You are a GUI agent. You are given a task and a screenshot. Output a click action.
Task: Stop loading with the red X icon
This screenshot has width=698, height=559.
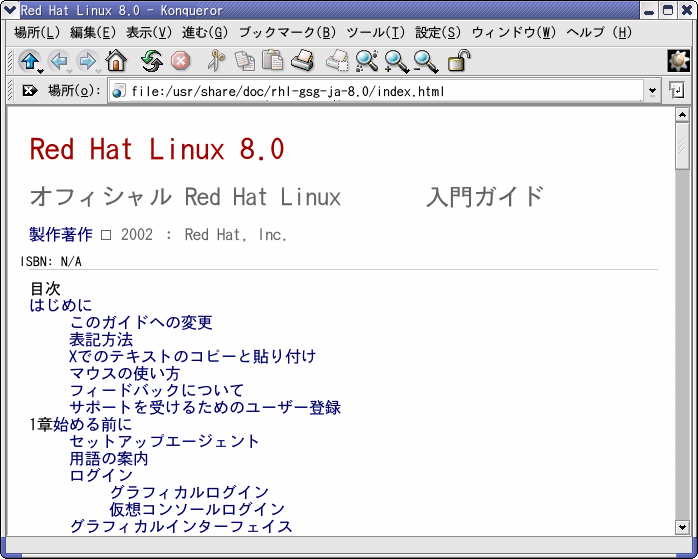[x=181, y=61]
